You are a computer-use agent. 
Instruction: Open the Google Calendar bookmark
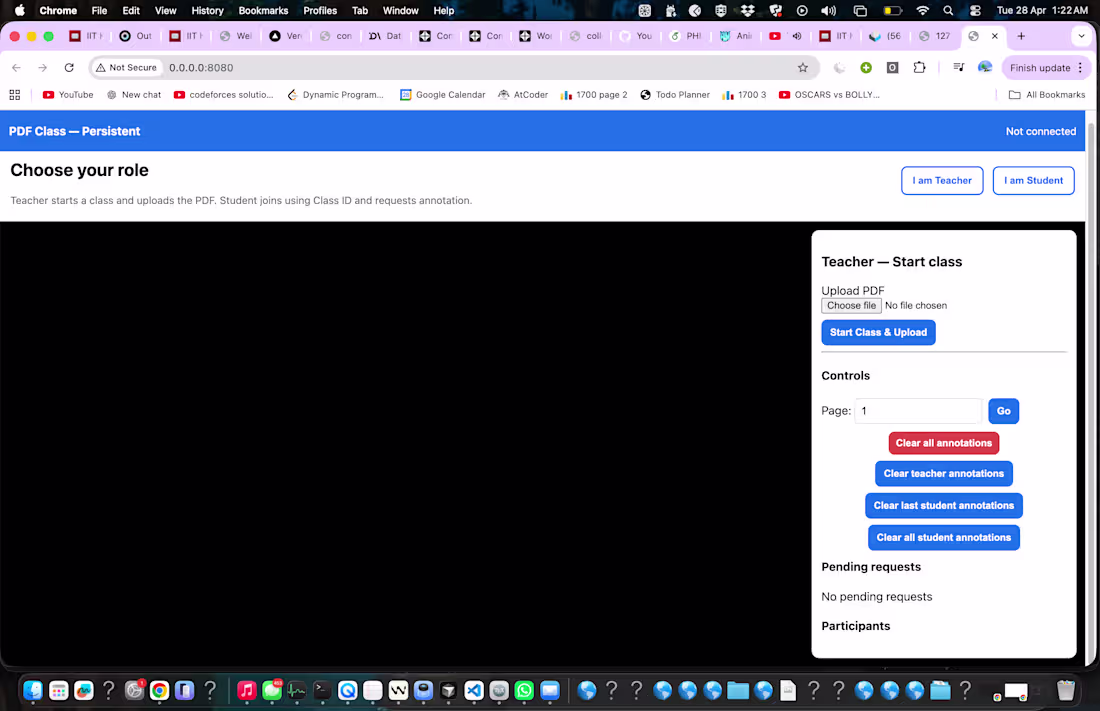pyautogui.click(x=443, y=95)
